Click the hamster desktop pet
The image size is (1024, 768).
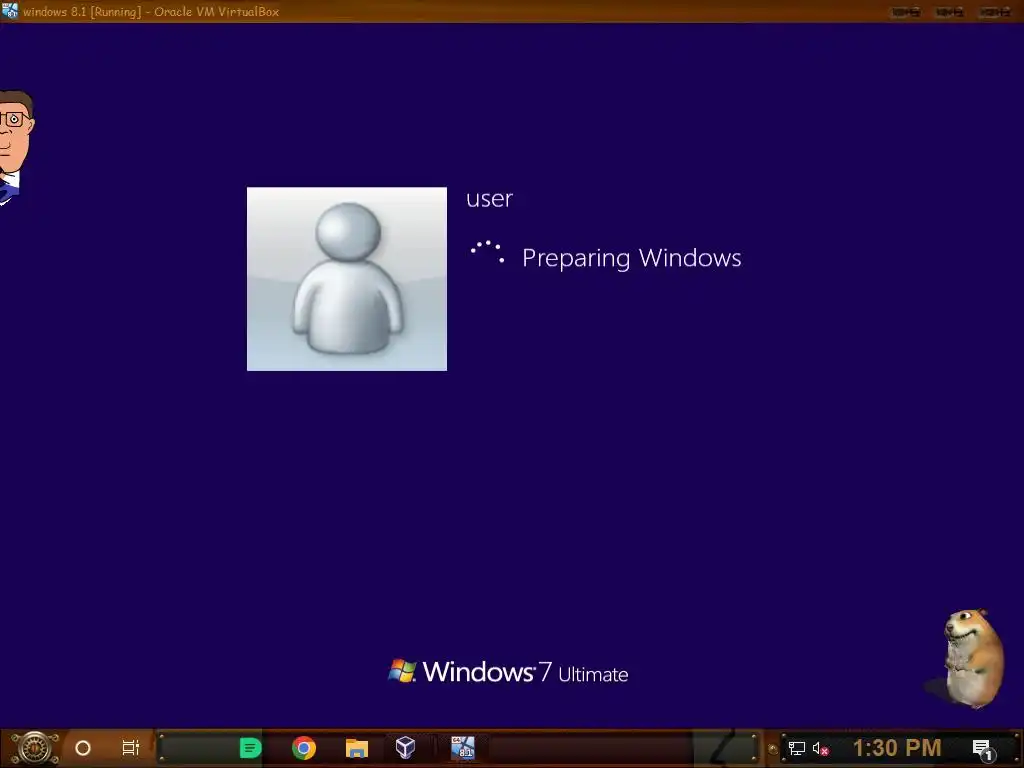[x=971, y=658]
